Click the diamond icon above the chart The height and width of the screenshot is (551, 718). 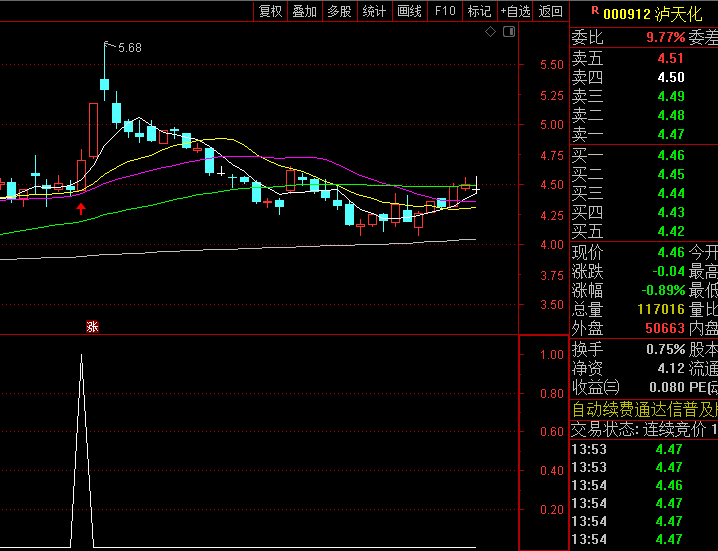(x=490, y=32)
